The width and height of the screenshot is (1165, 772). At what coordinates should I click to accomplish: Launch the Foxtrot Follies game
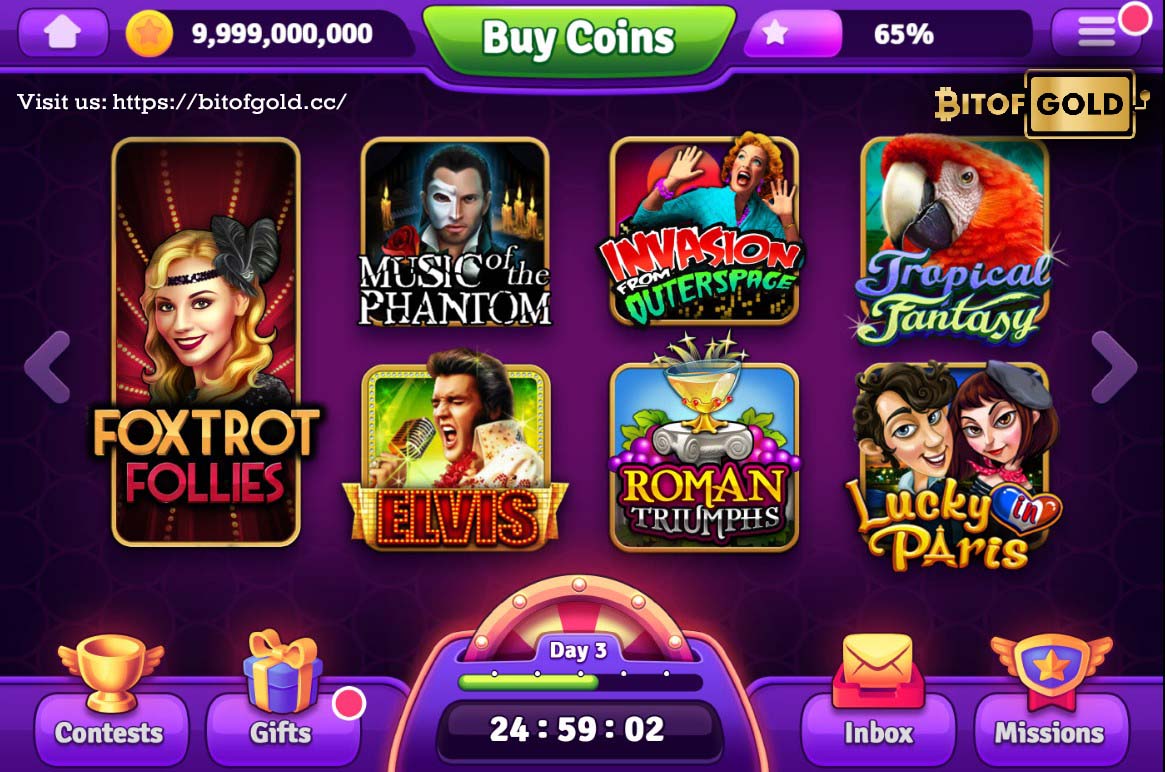click(207, 342)
